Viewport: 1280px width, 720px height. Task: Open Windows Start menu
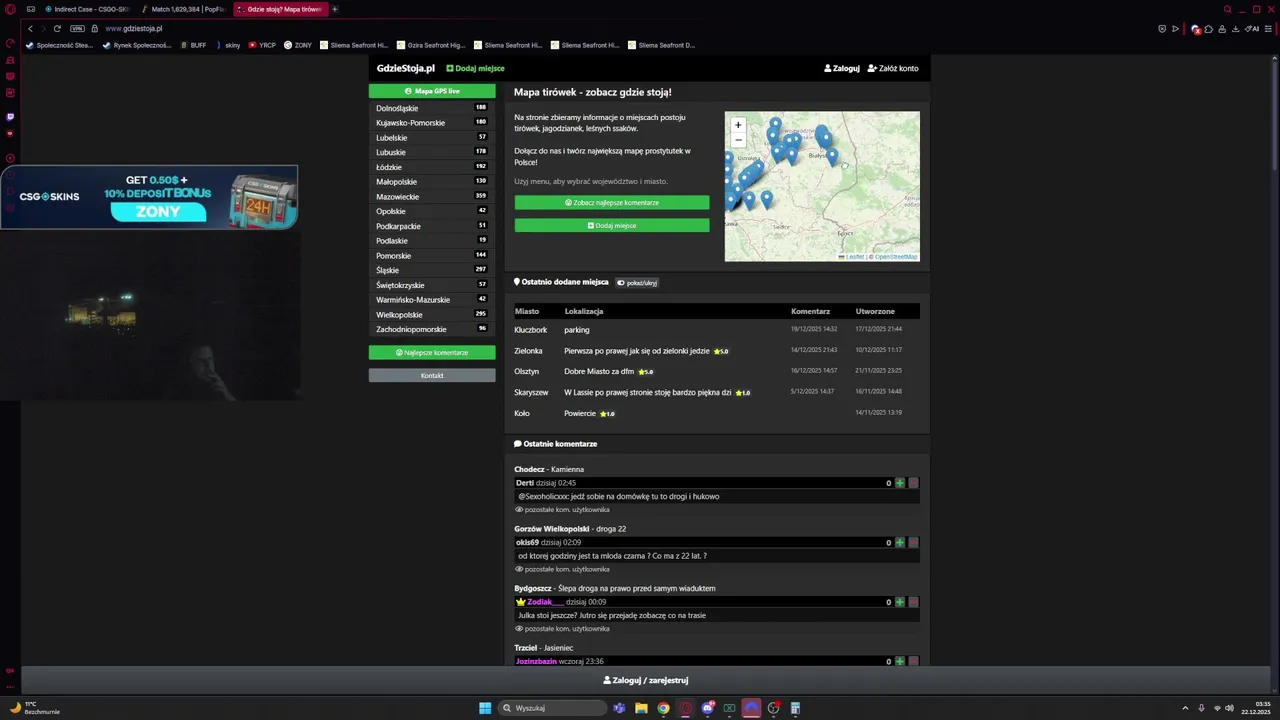coord(485,708)
